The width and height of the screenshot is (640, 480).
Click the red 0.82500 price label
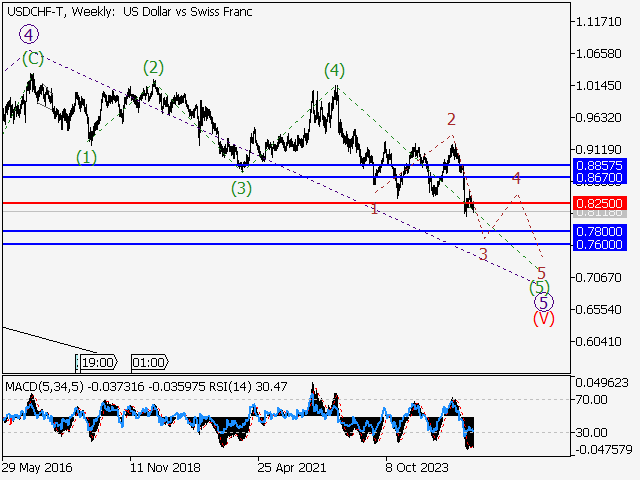(599, 203)
